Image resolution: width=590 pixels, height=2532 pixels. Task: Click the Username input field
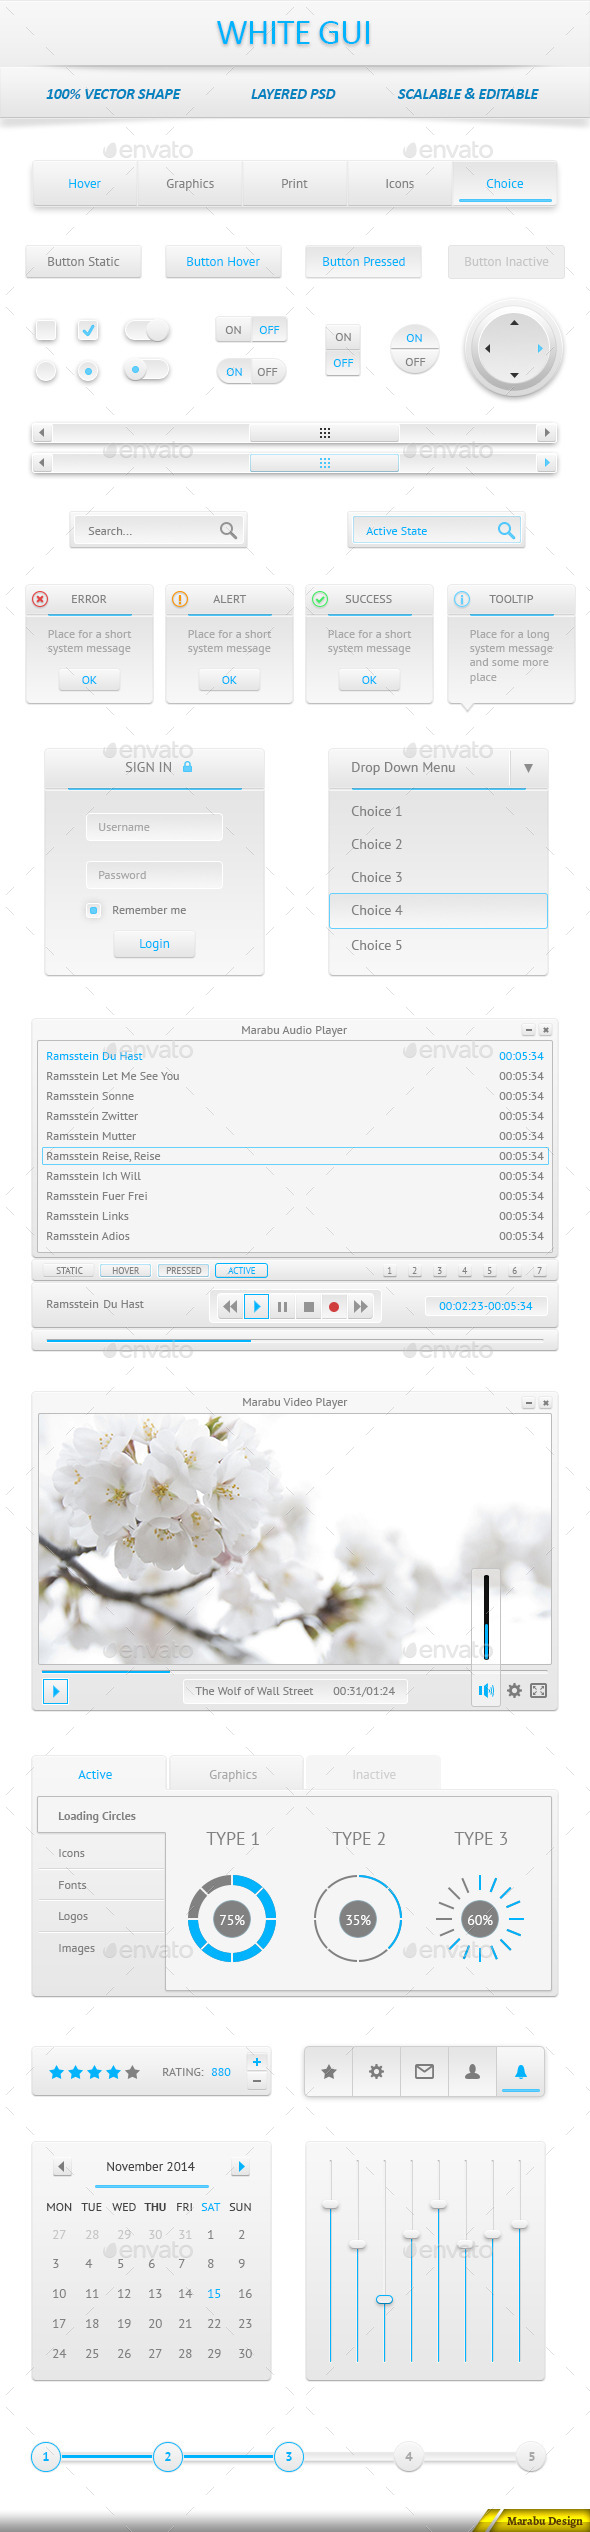(x=154, y=827)
